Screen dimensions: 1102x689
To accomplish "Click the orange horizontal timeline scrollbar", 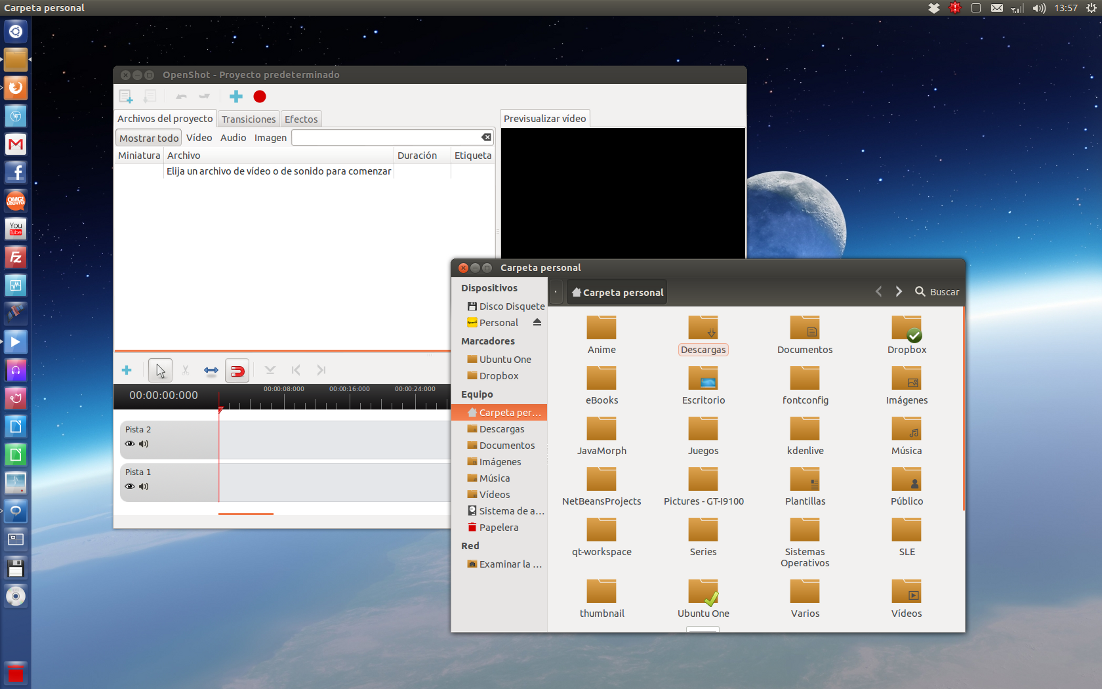I will point(245,514).
